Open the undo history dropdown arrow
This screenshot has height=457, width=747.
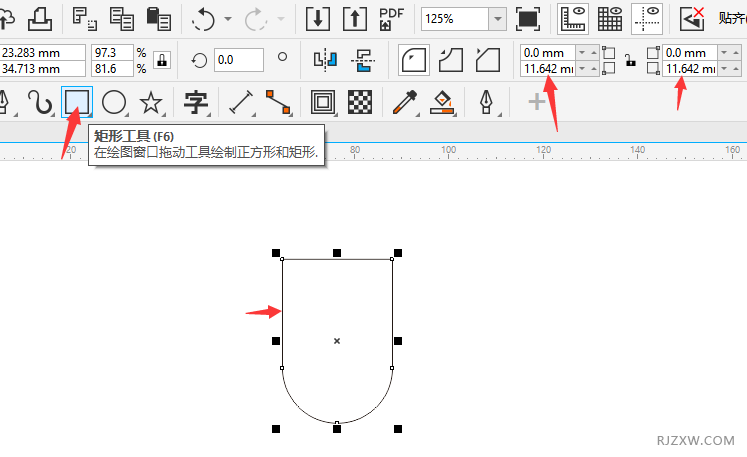click(228, 19)
